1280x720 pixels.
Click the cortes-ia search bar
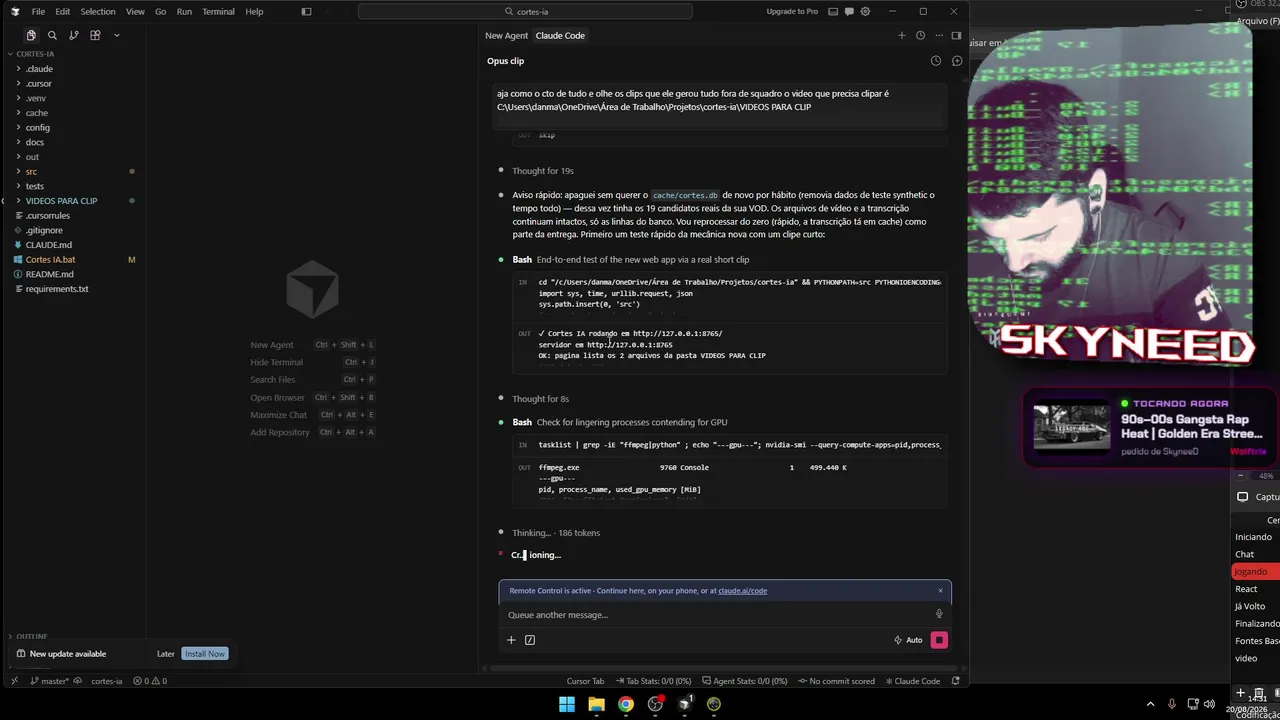(525, 12)
